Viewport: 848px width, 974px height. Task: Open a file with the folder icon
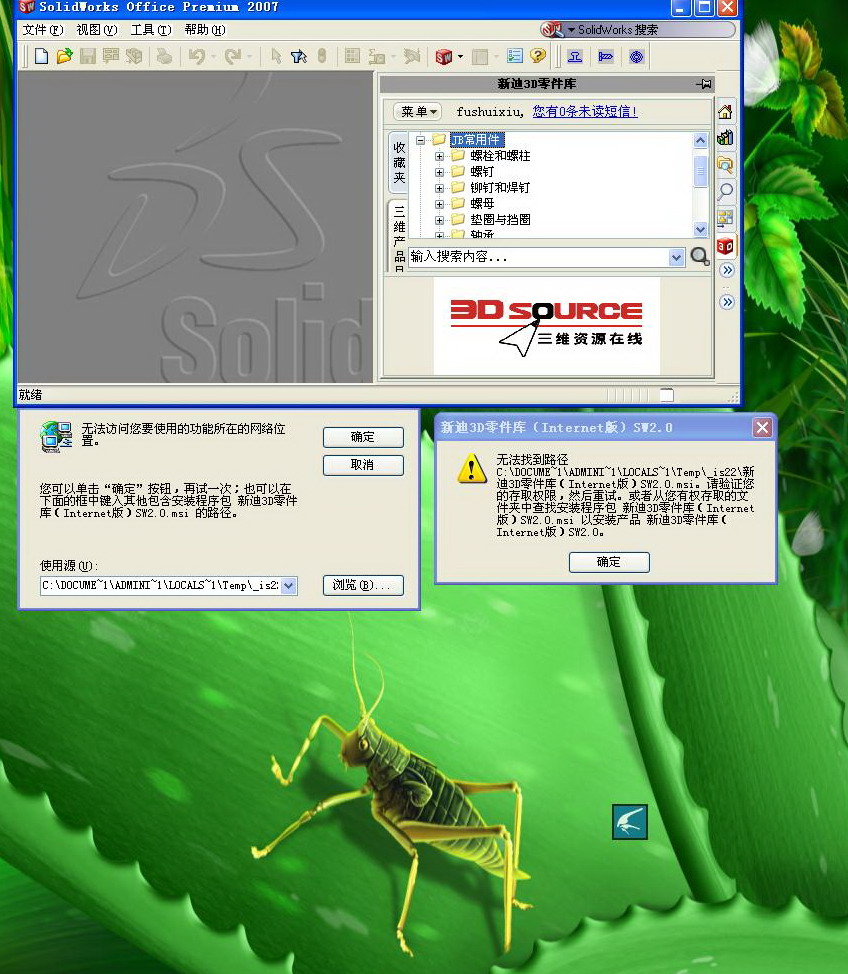[x=64, y=57]
